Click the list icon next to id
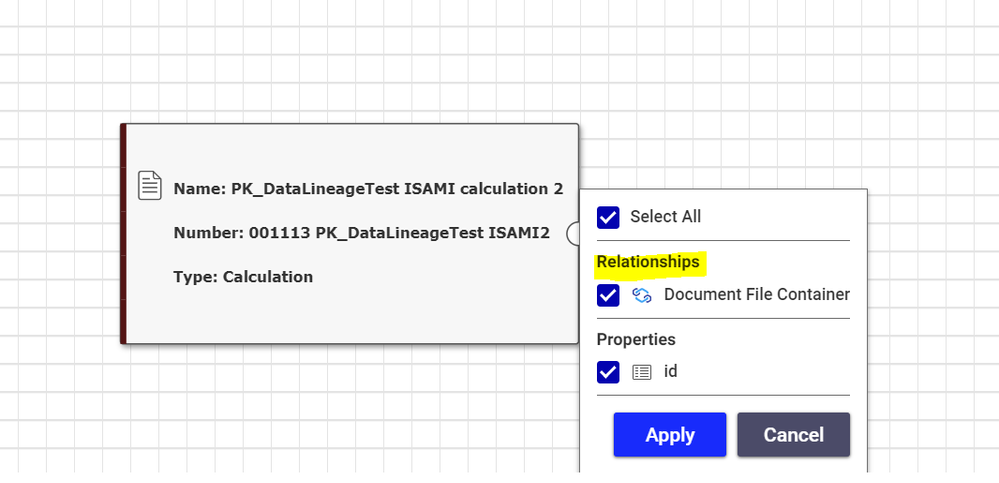 click(x=642, y=372)
